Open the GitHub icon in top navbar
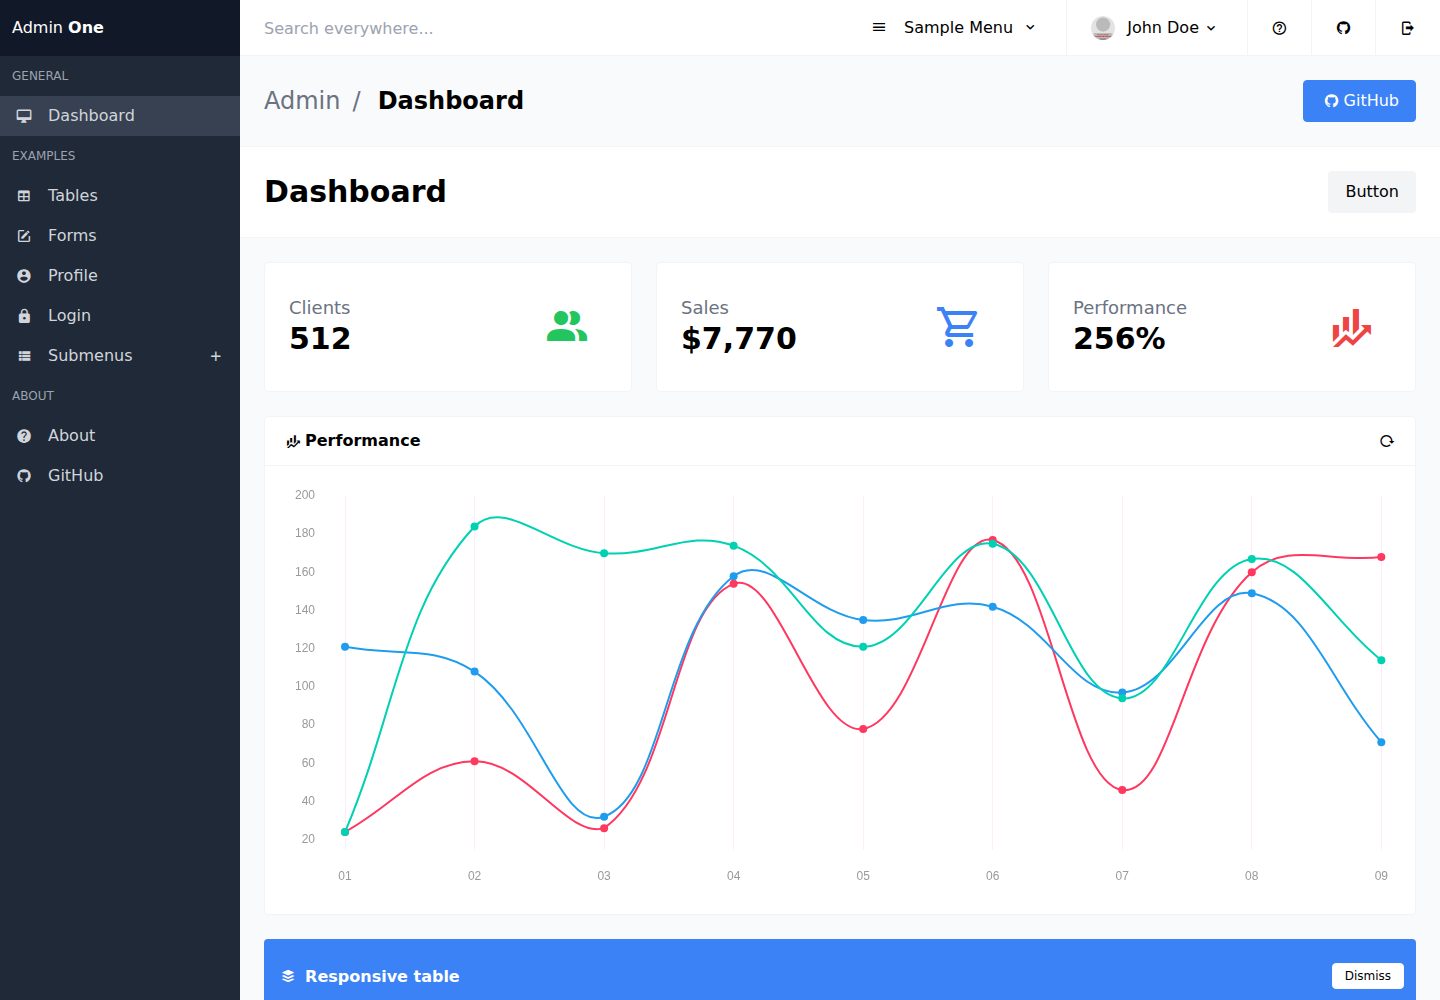Screen dimensions: 1440x1000 pyautogui.click(x=1343, y=28)
